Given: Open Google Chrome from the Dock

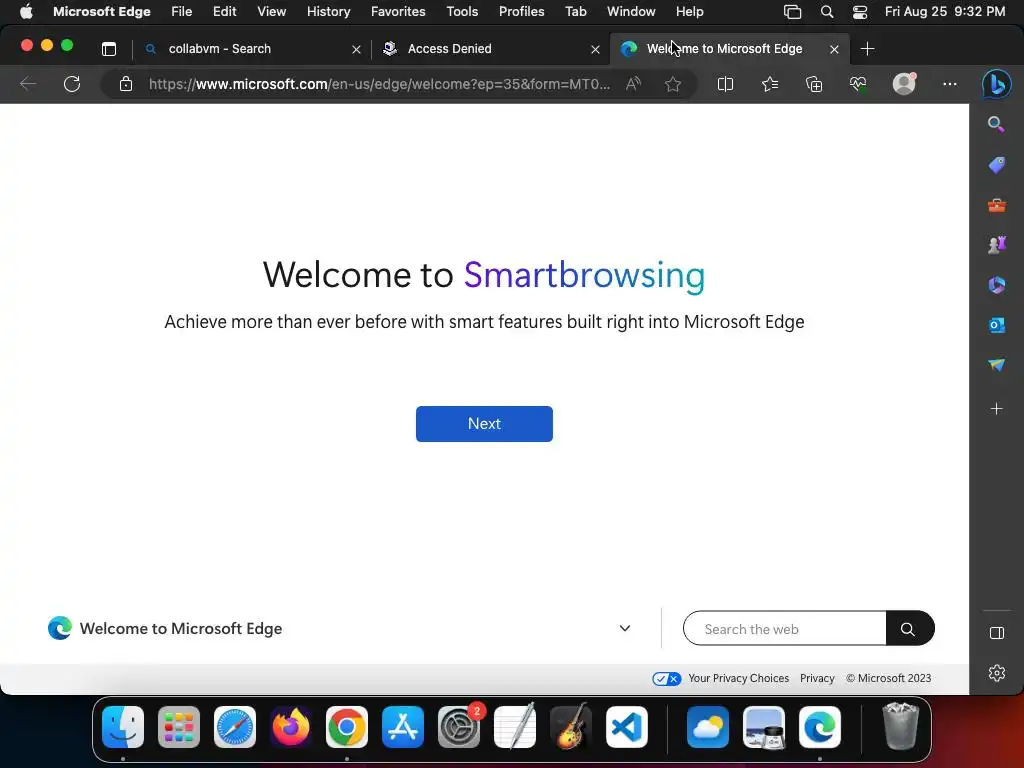Looking at the screenshot, I should click(x=347, y=727).
